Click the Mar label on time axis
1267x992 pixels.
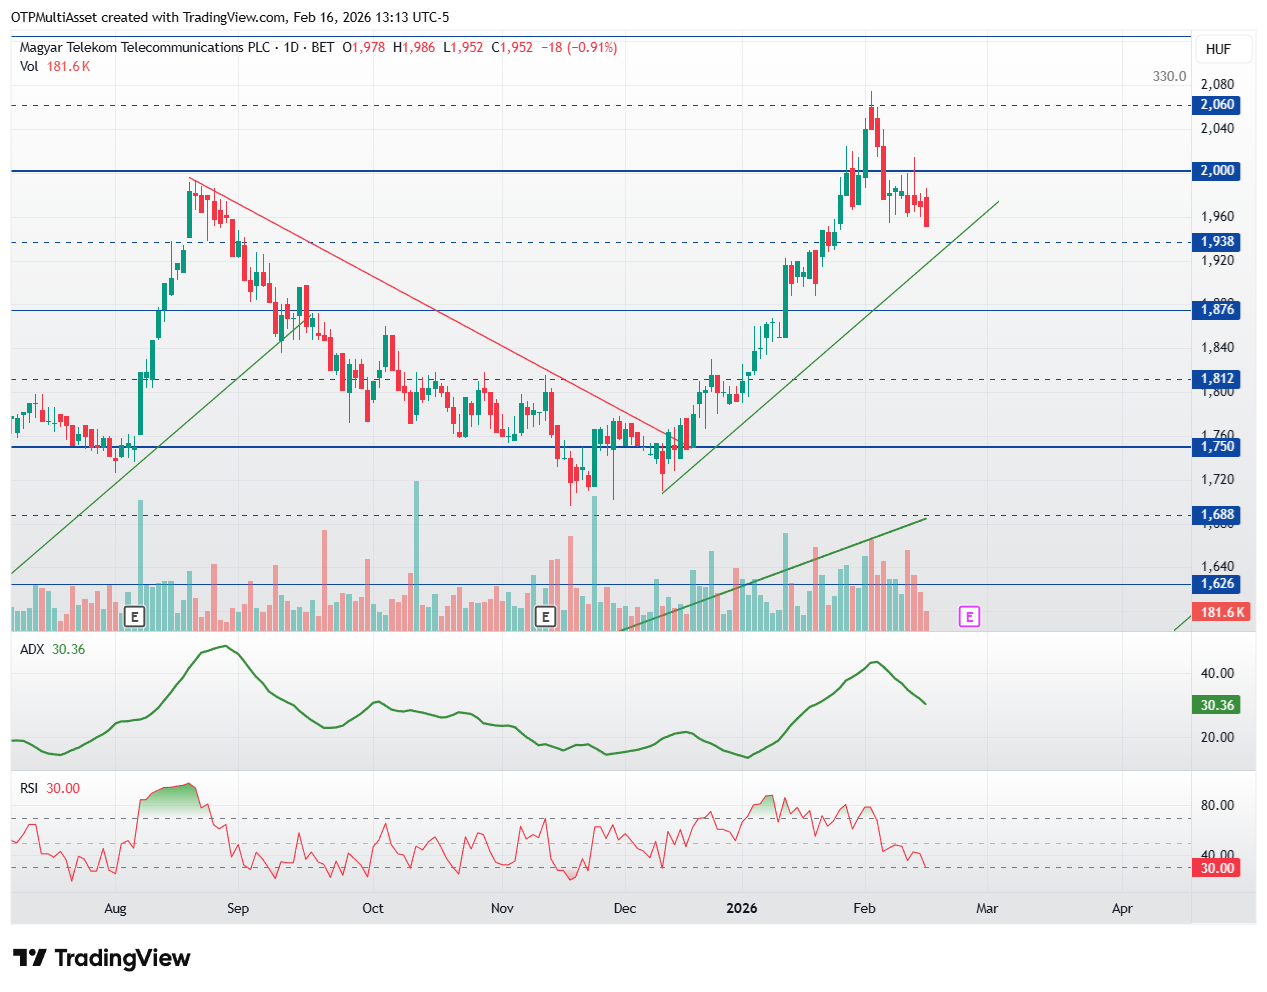point(987,908)
